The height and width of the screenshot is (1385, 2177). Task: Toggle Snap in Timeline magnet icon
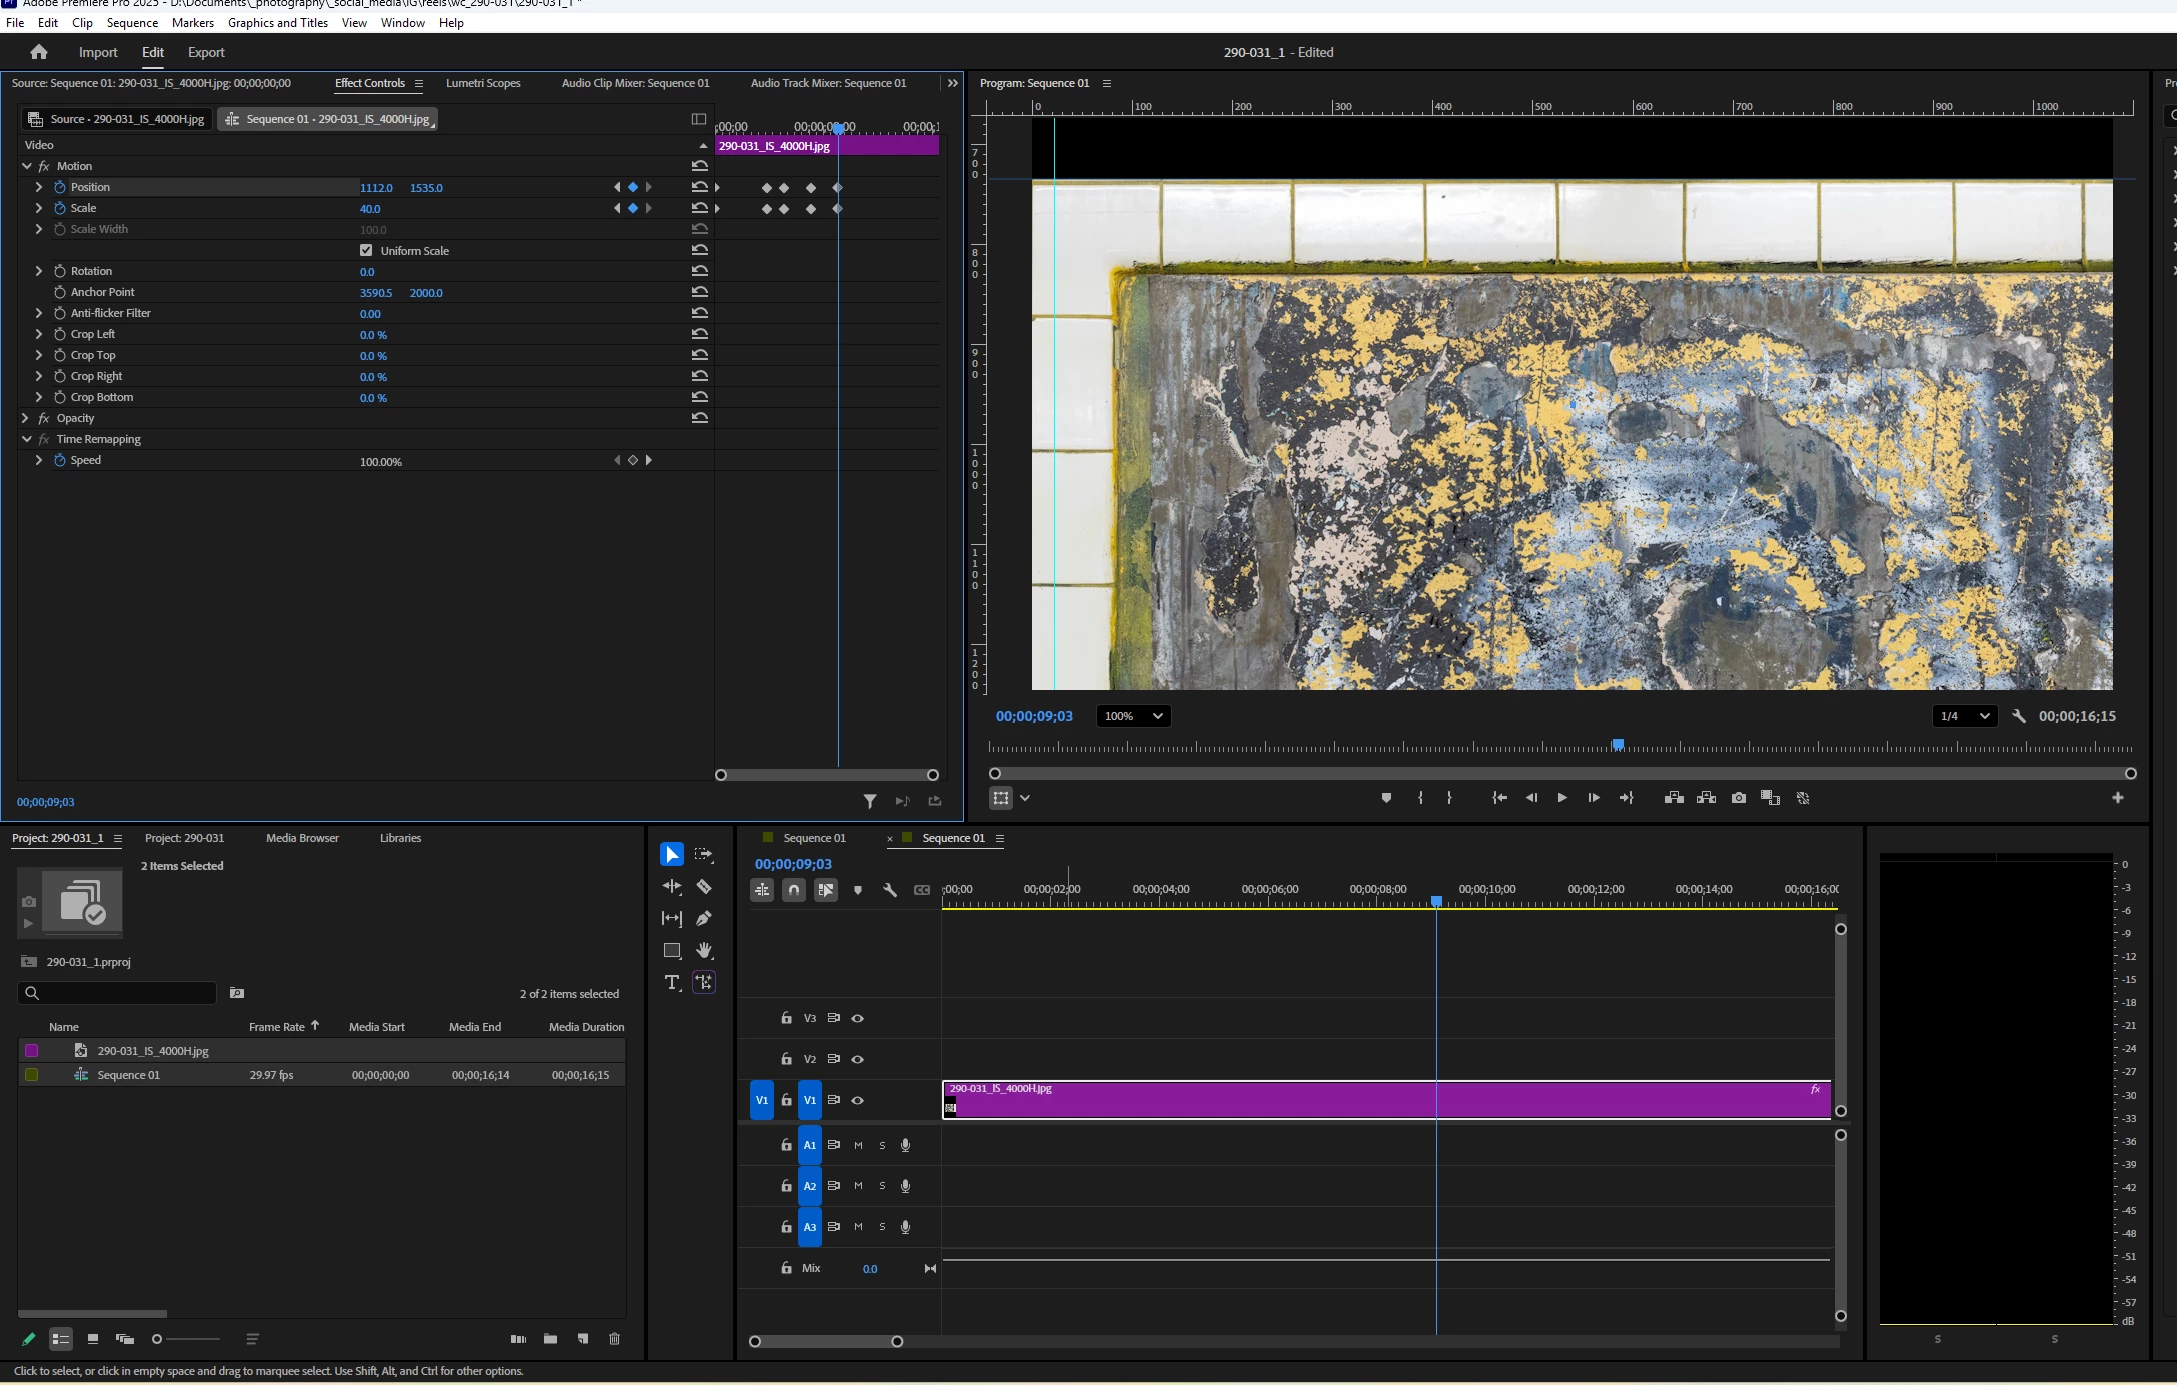coord(794,890)
